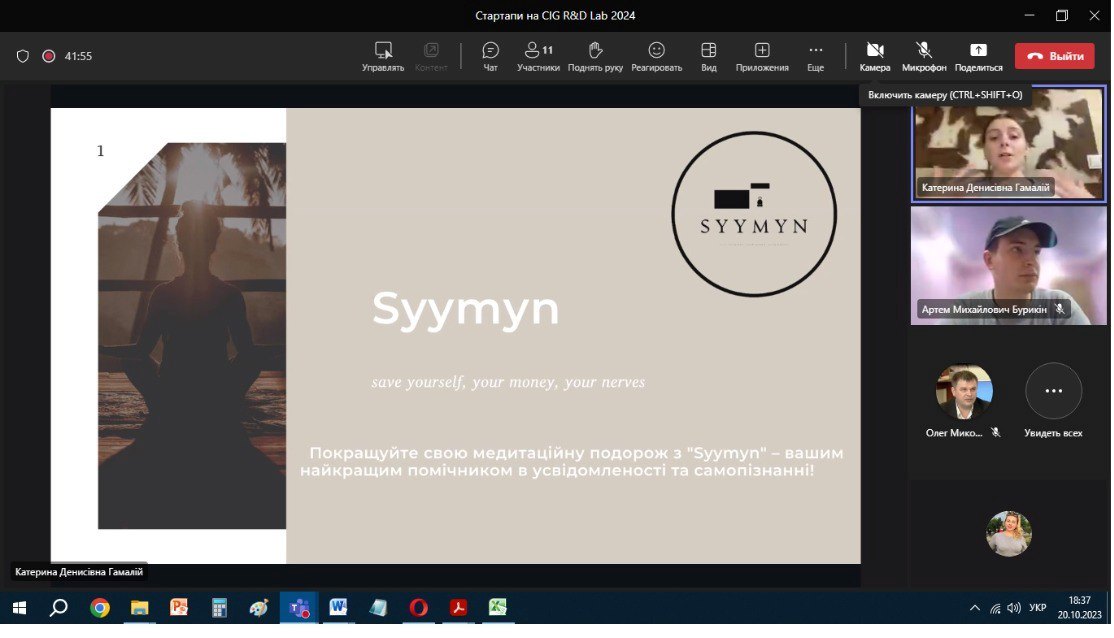Leave the meeting with Выйти button
Viewport: 1114px width, 638px height.
[1054, 56]
